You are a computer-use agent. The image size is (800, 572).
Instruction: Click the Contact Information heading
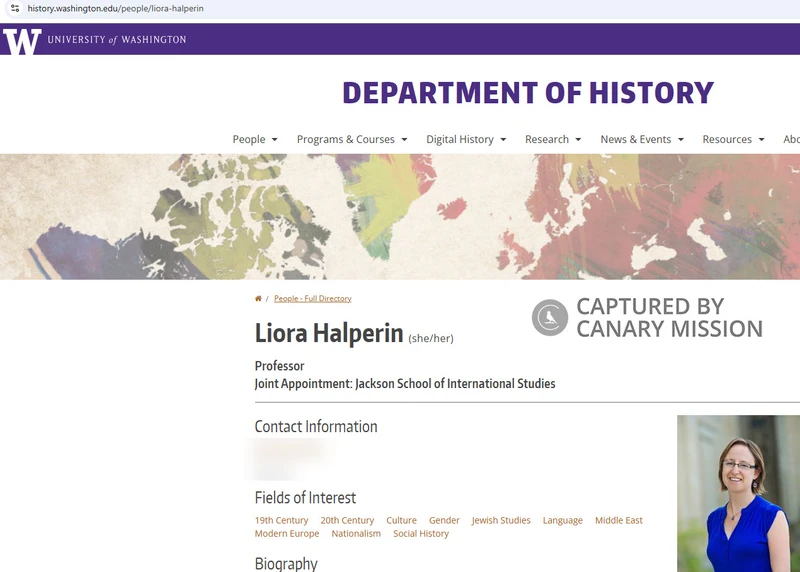[316, 427]
